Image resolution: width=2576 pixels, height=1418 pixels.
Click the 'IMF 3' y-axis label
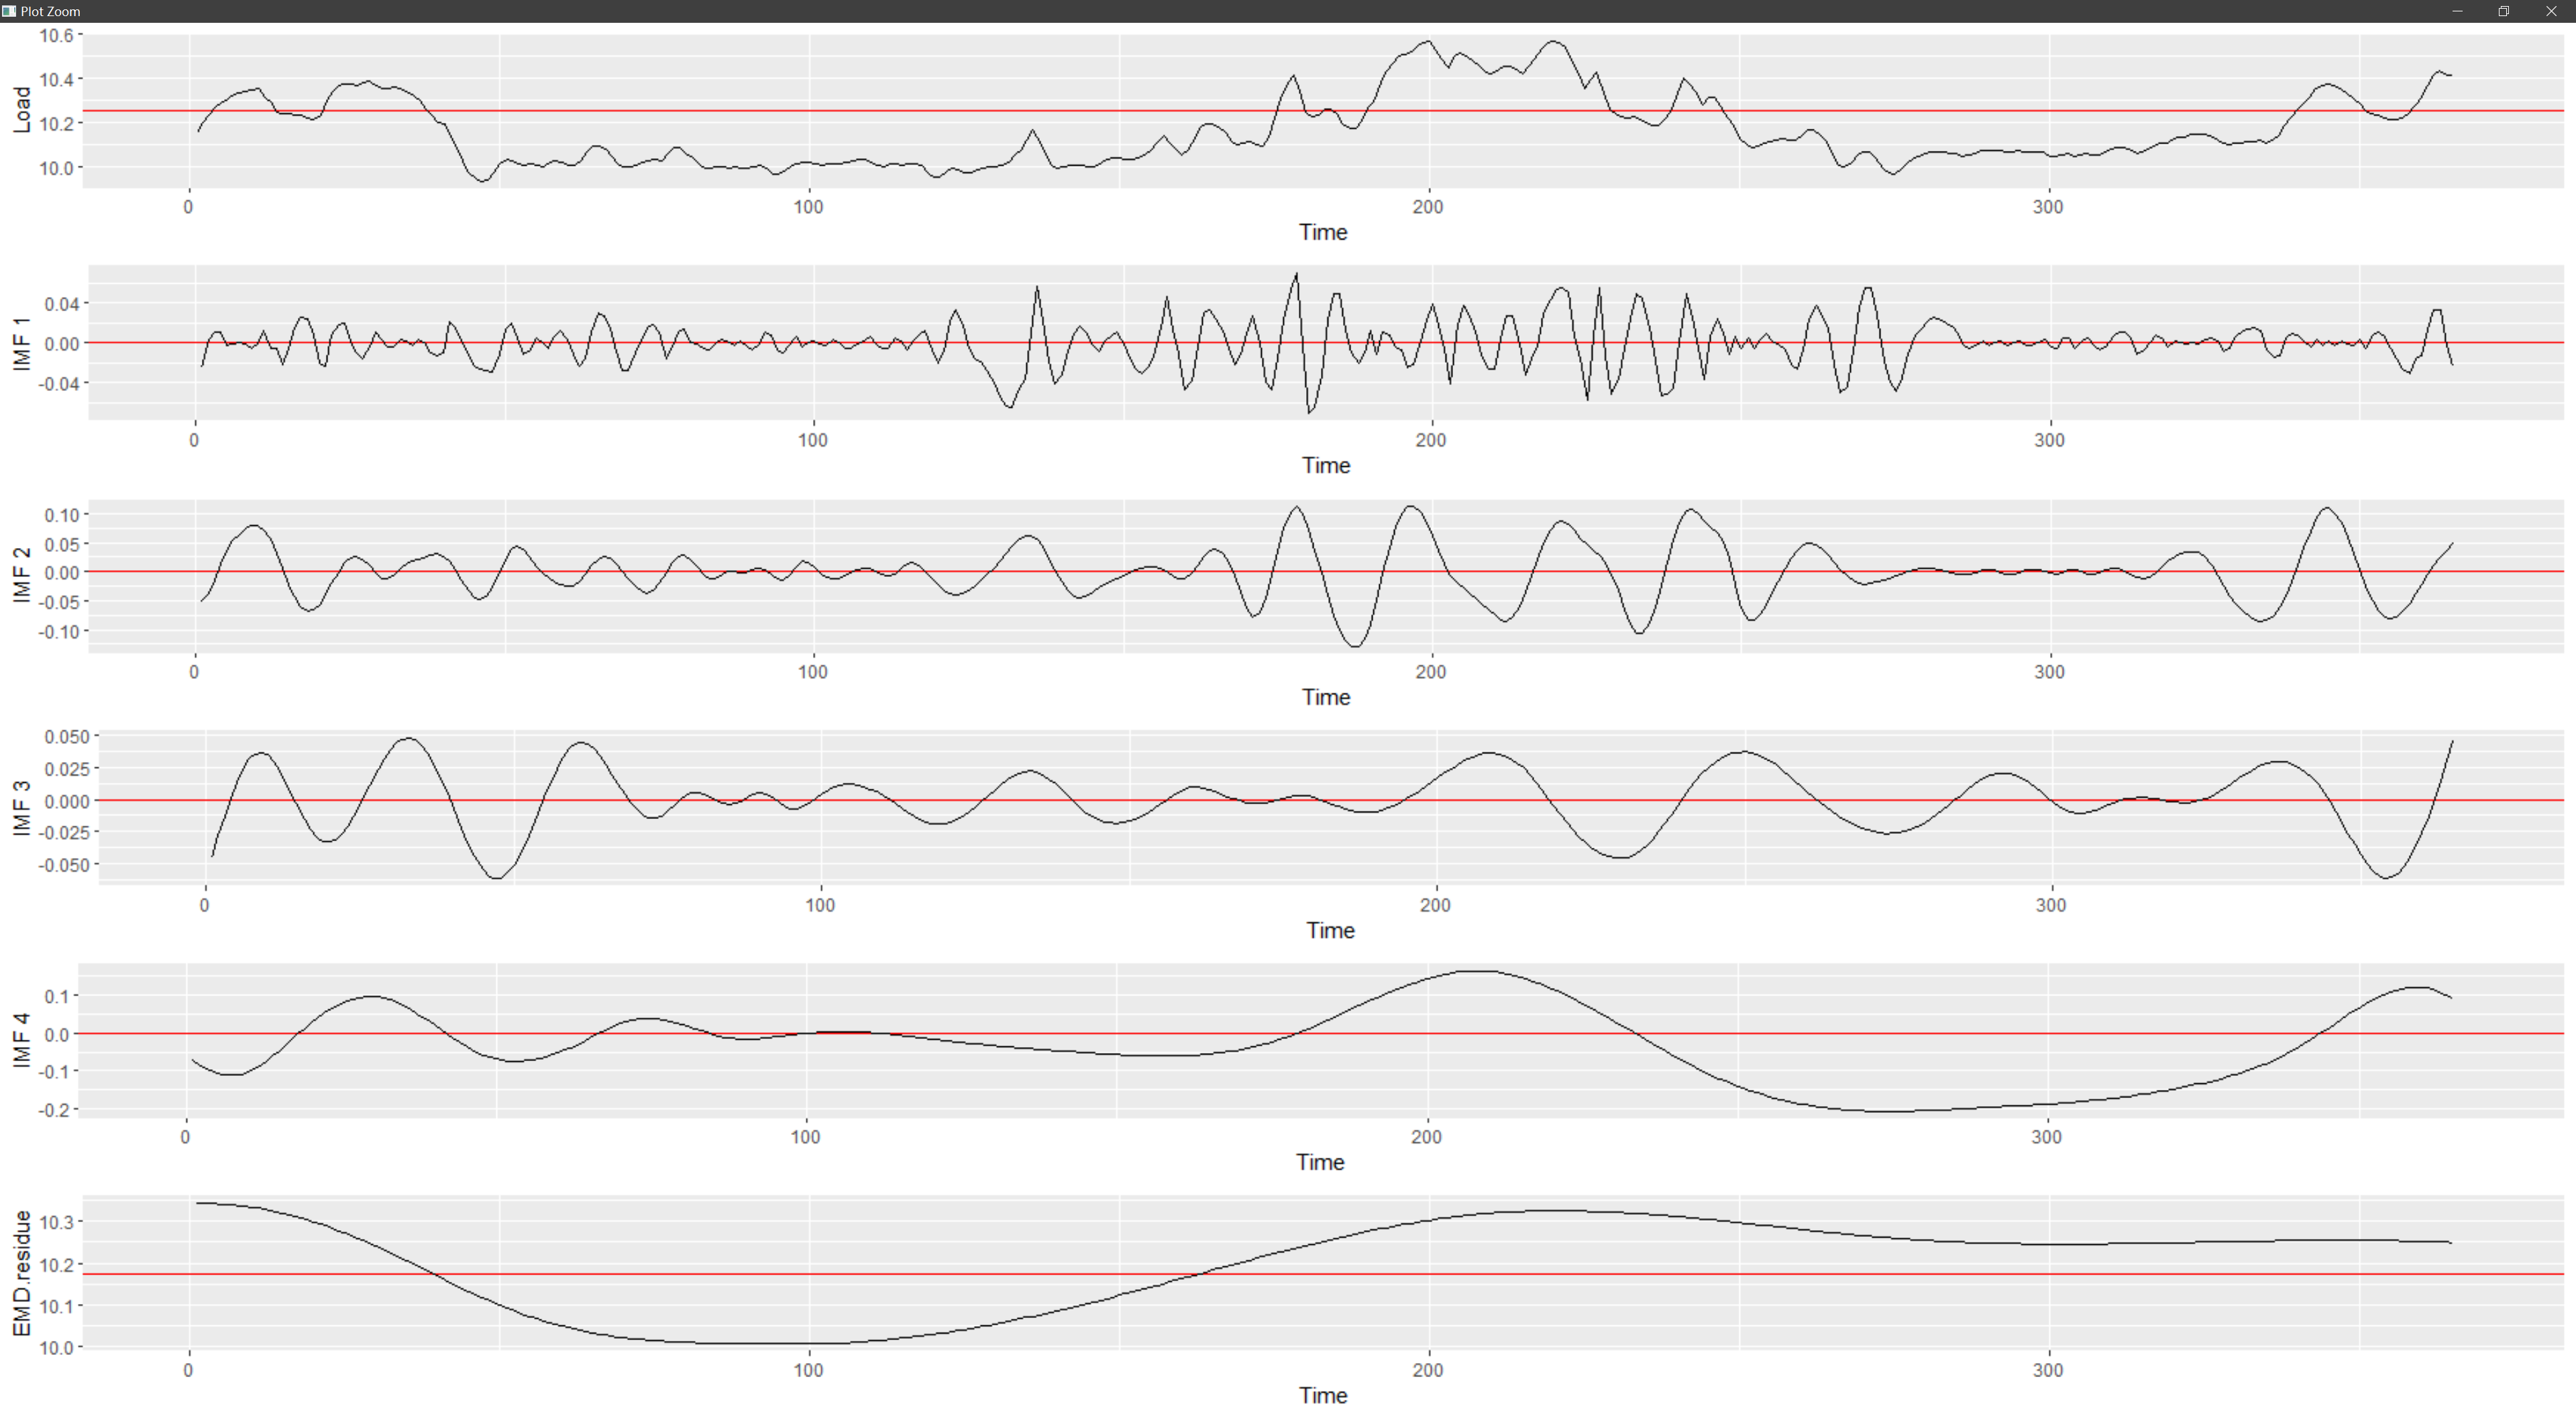click(x=21, y=808)
